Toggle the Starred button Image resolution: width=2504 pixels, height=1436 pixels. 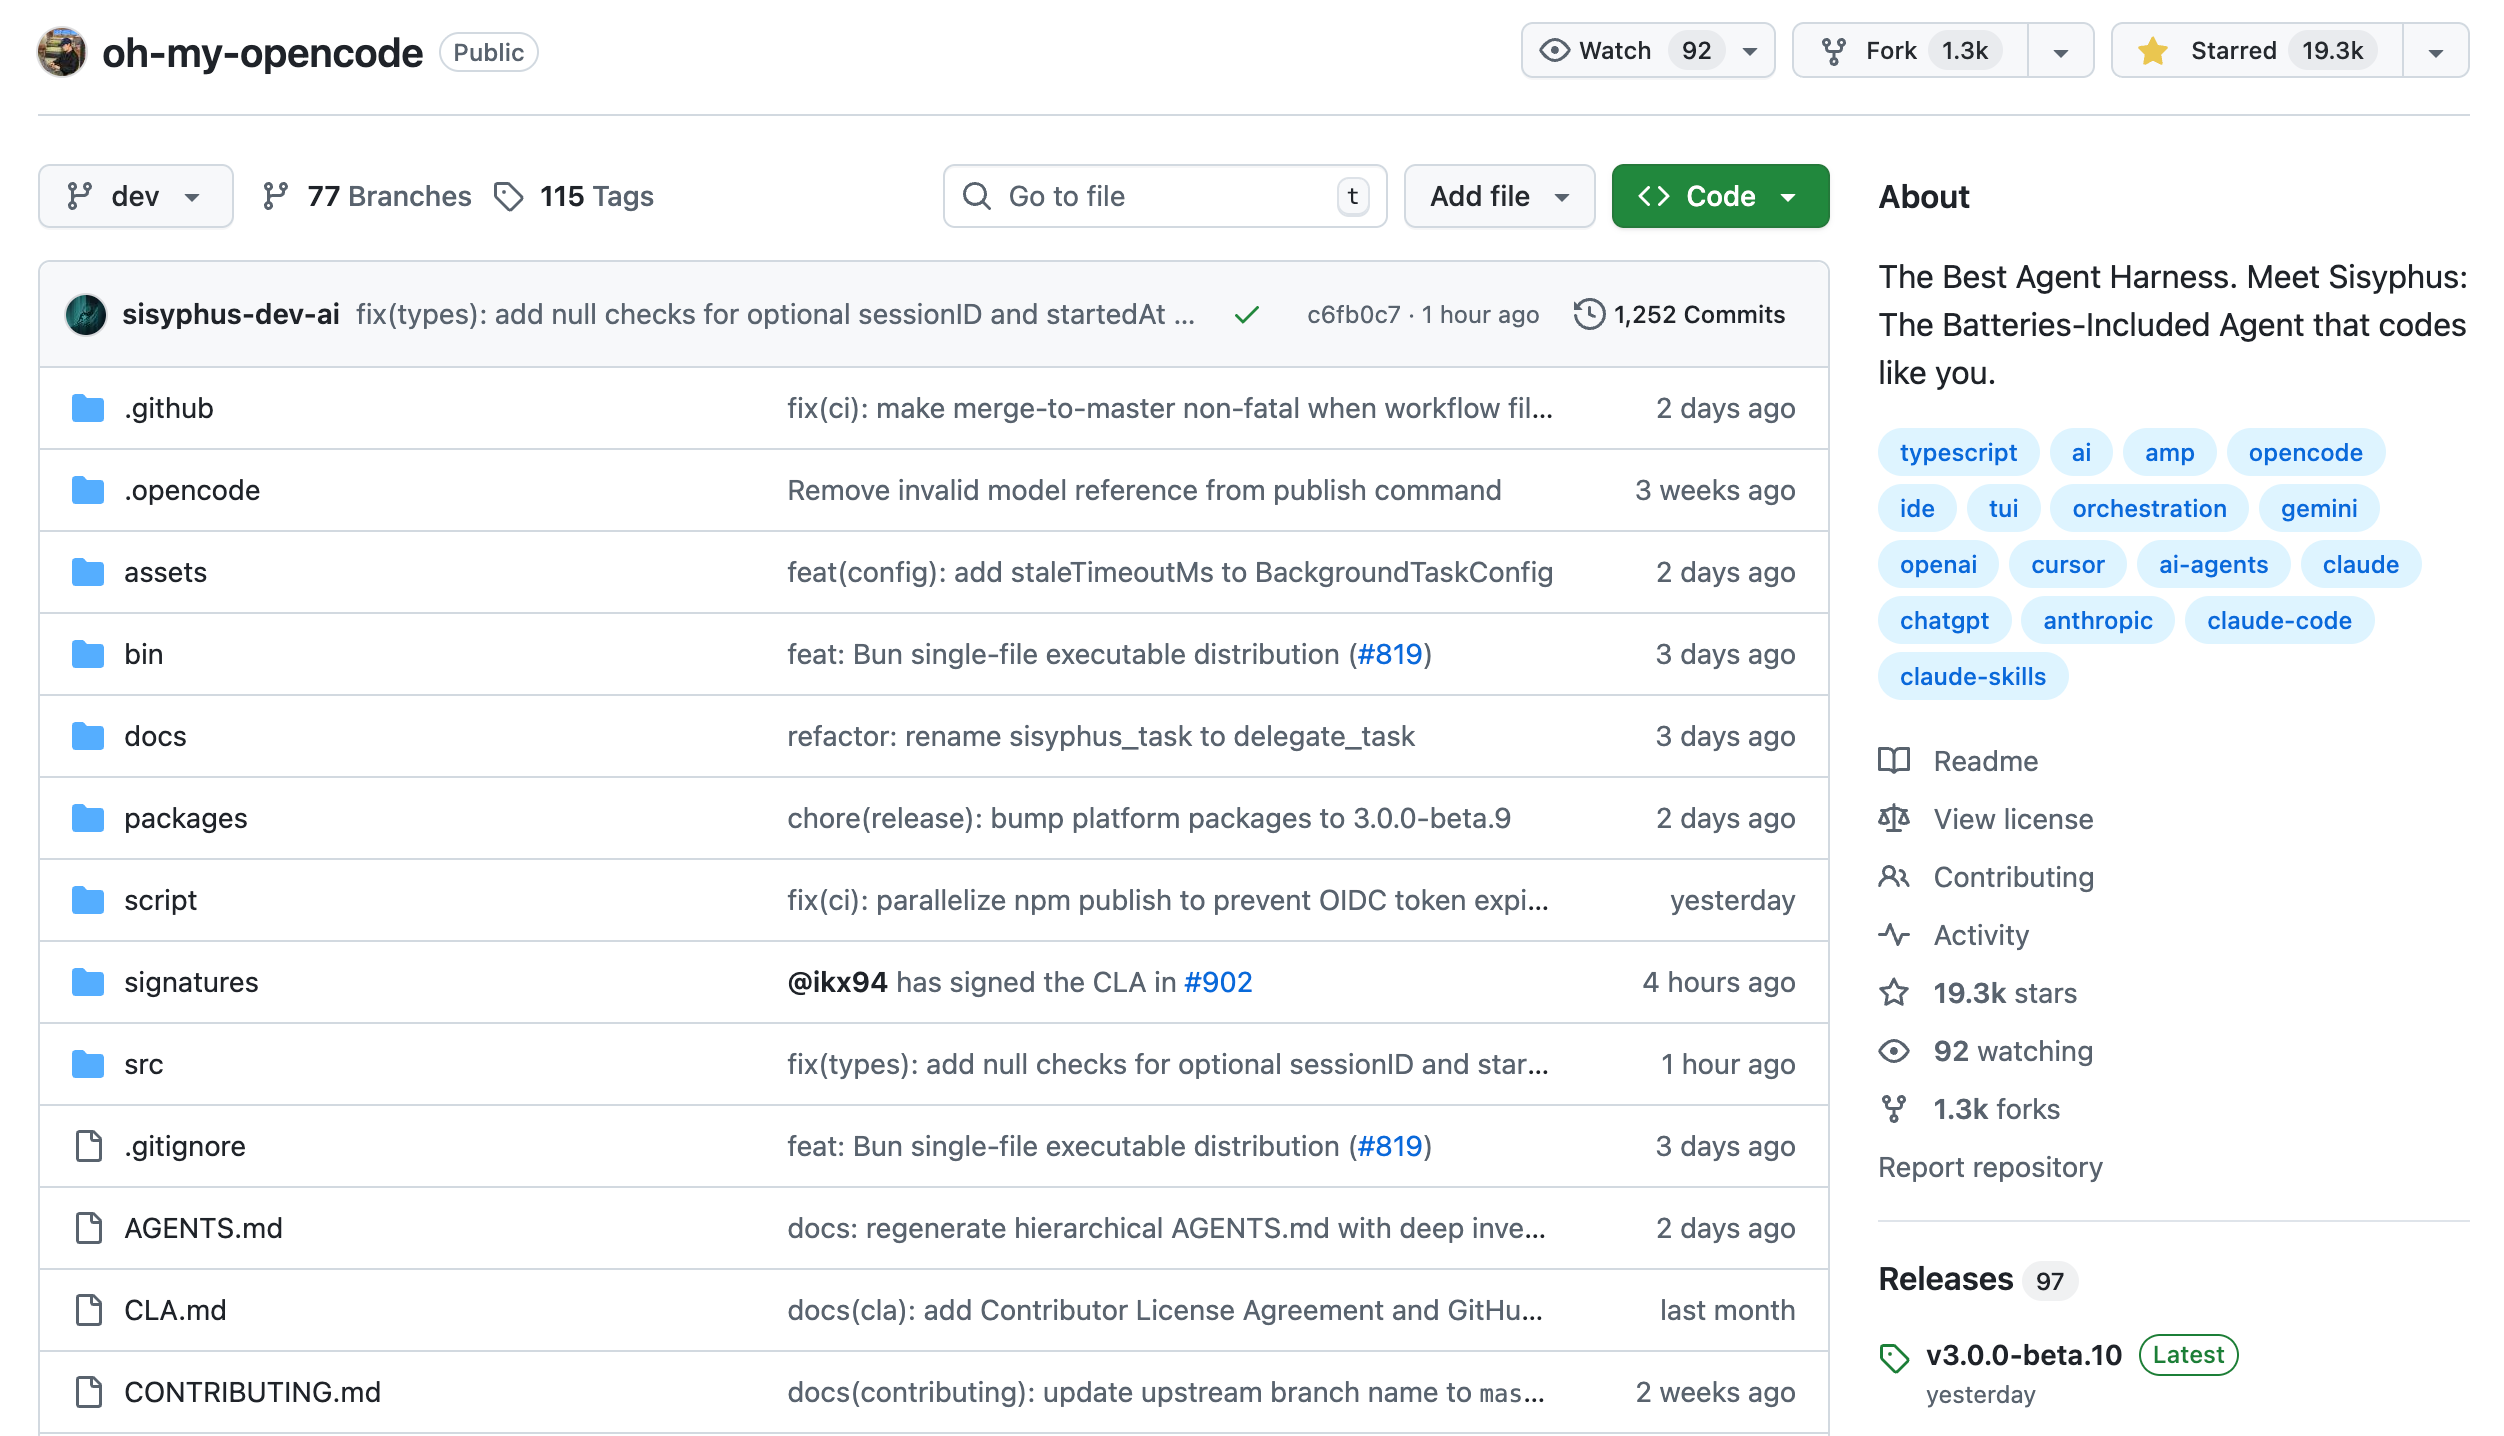point(2257,51)
